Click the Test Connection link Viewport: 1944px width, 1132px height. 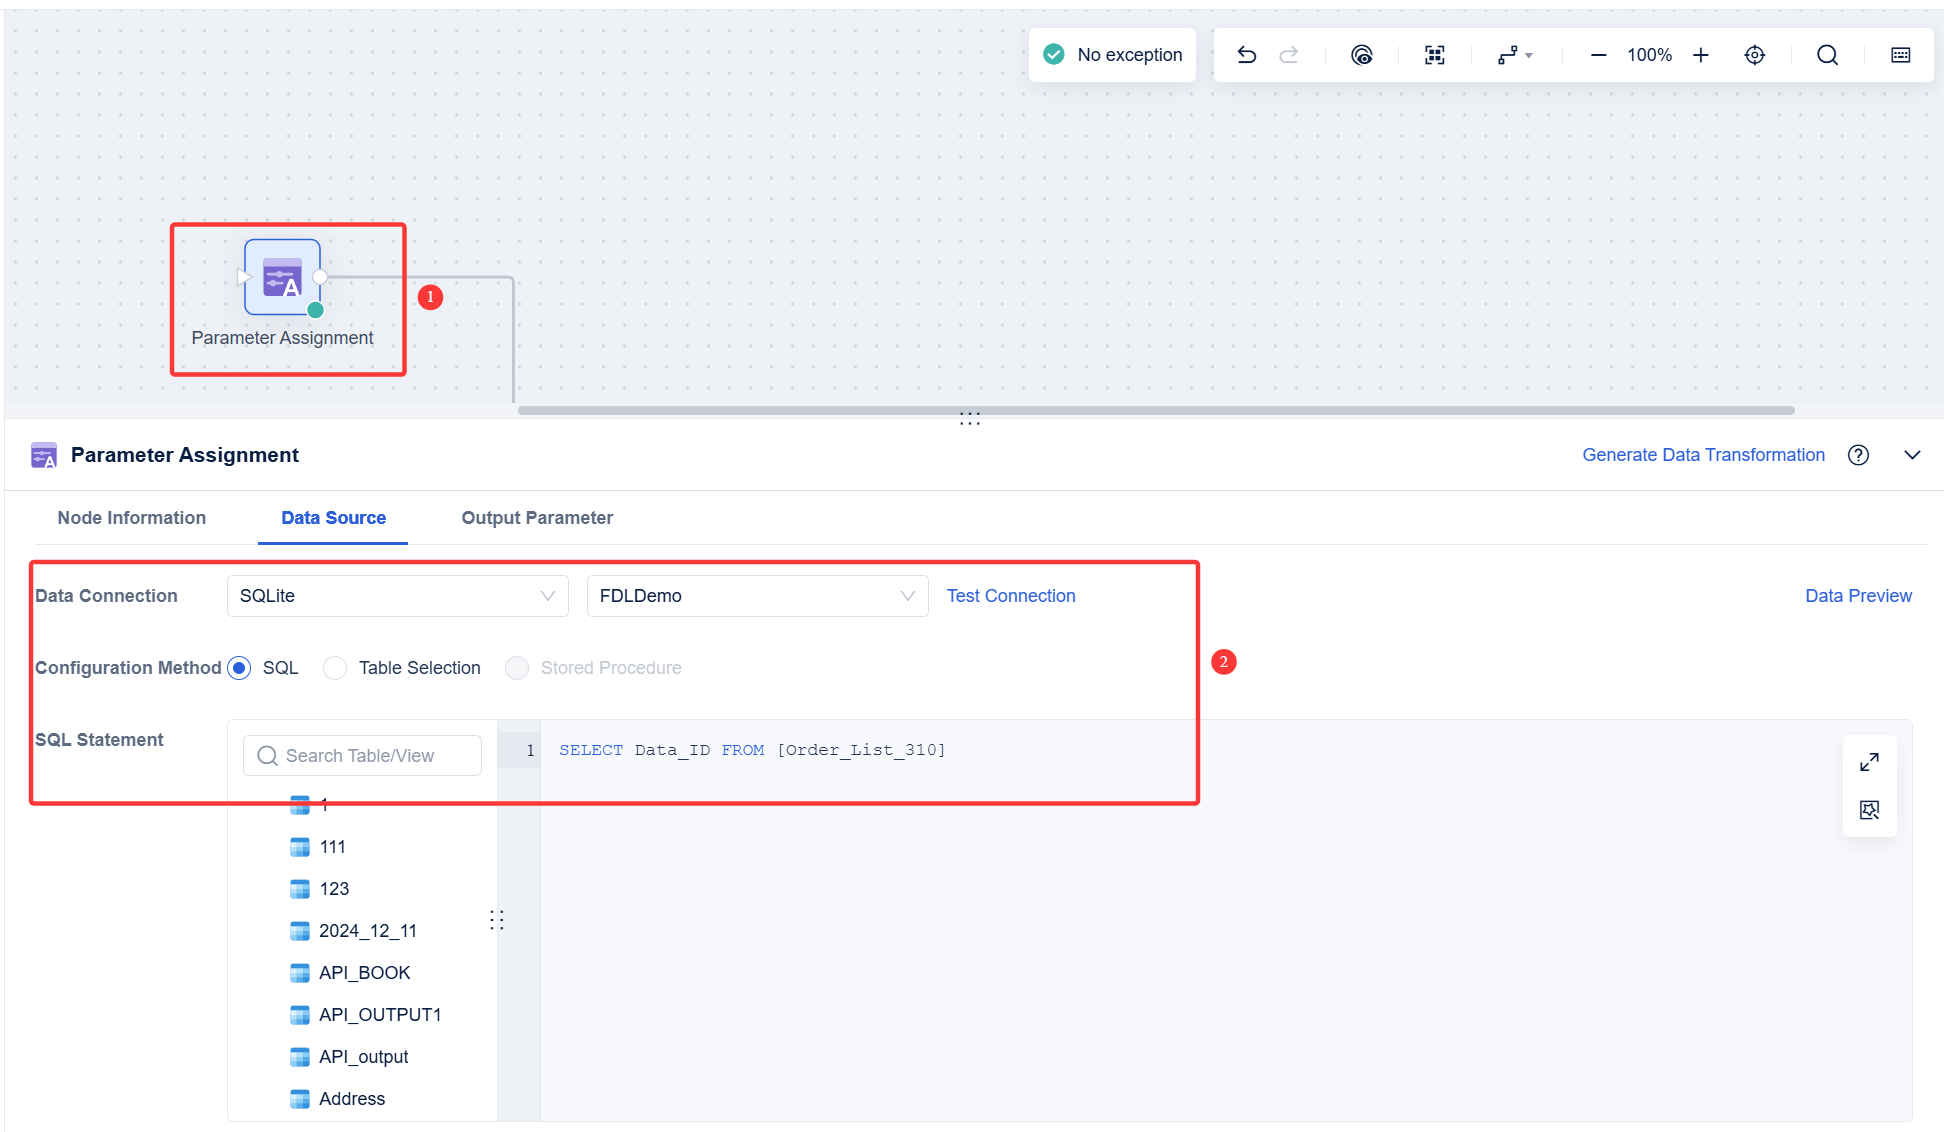[1011, 596]
